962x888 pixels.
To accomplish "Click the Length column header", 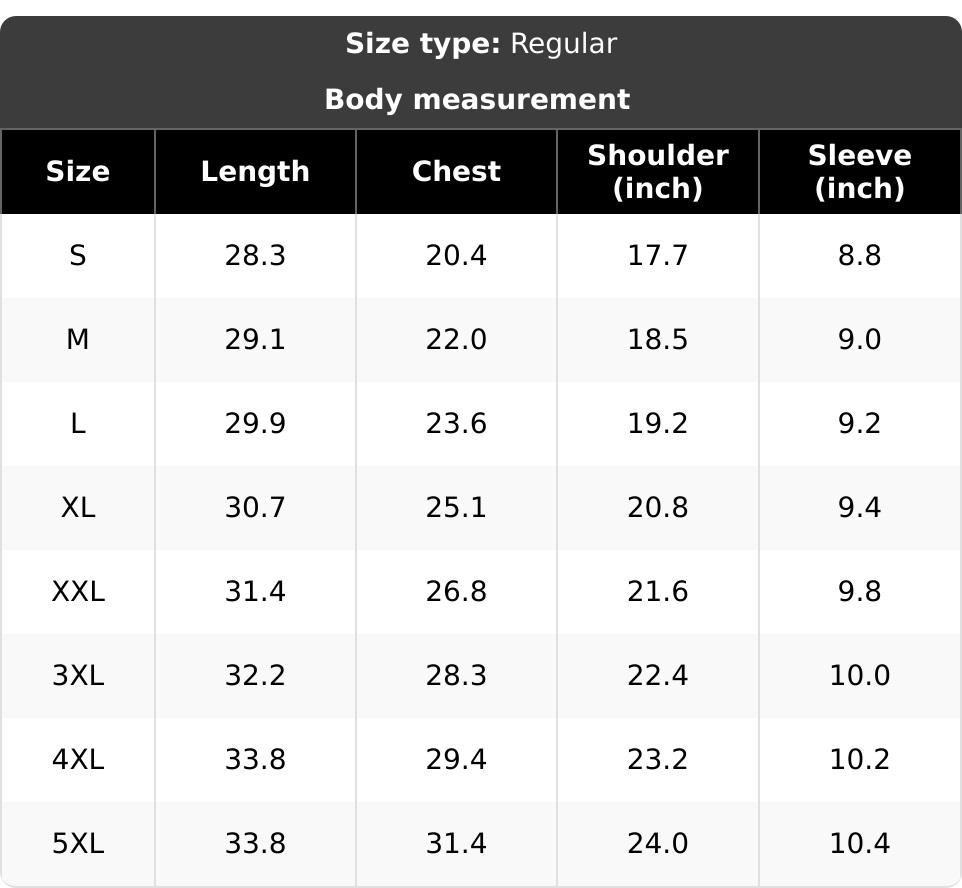I will point(255,171).
